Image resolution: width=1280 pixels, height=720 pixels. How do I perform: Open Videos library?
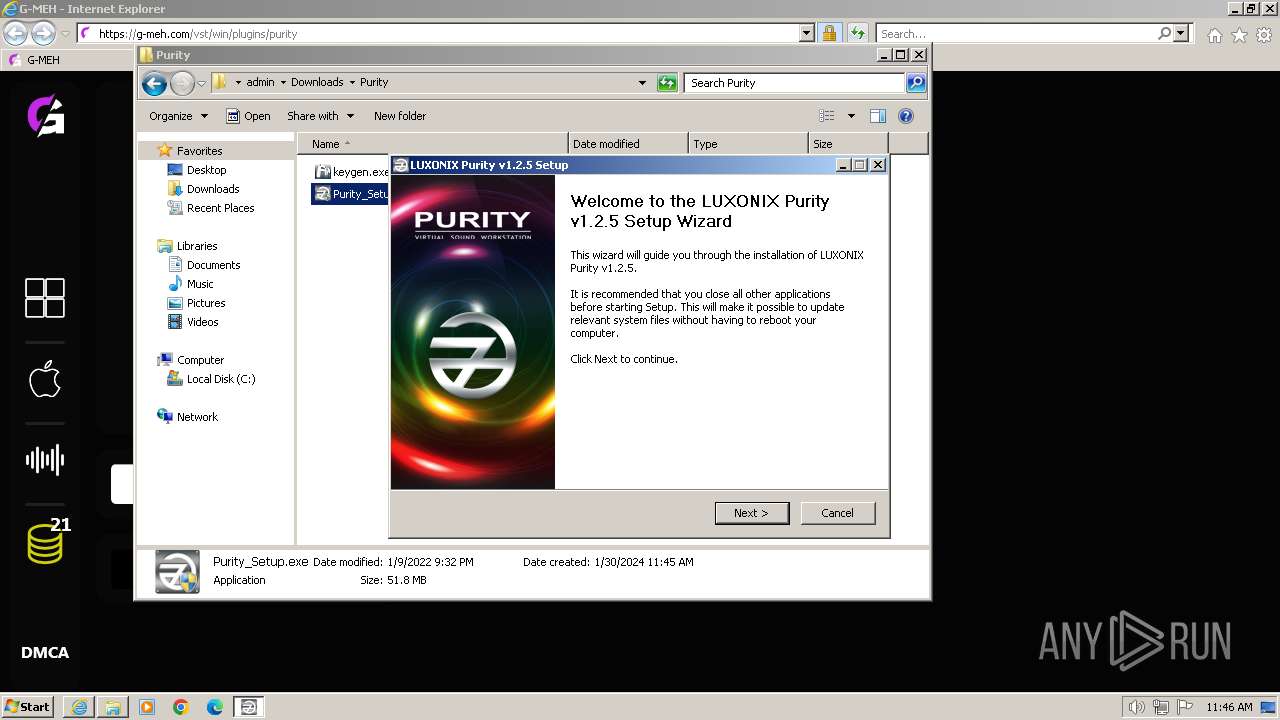coord(202,322)
